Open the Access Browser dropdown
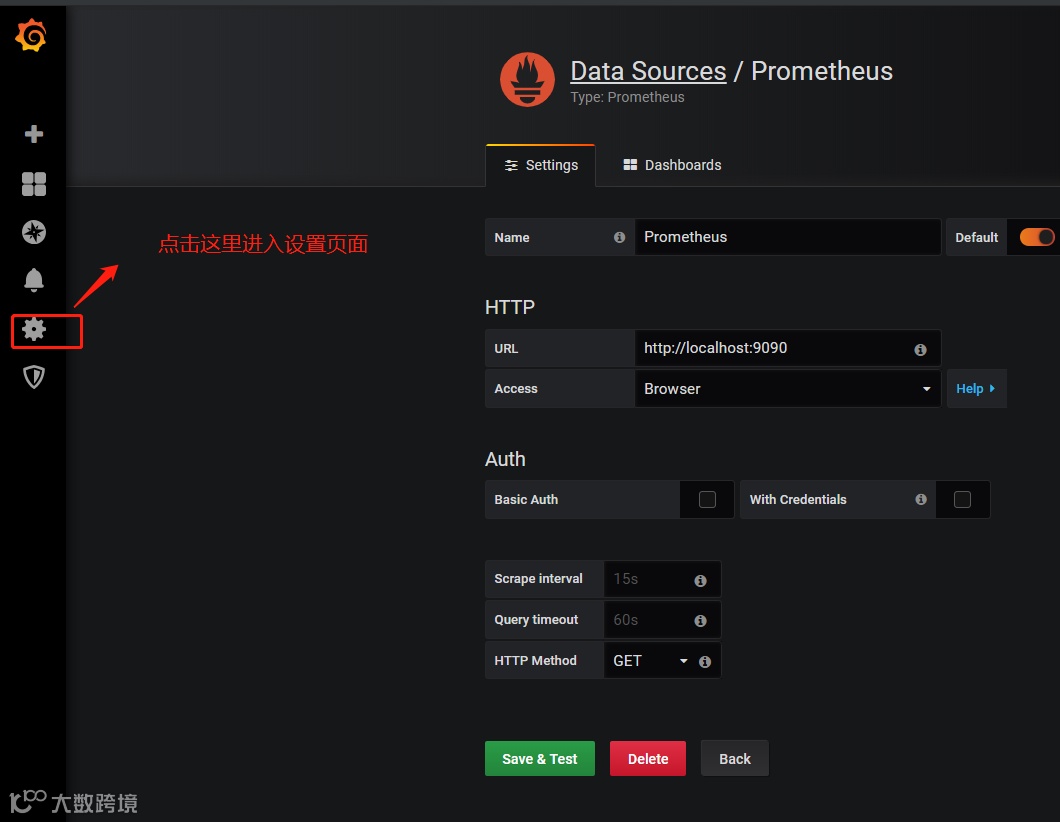1060x822 pixels. [788, 389]
